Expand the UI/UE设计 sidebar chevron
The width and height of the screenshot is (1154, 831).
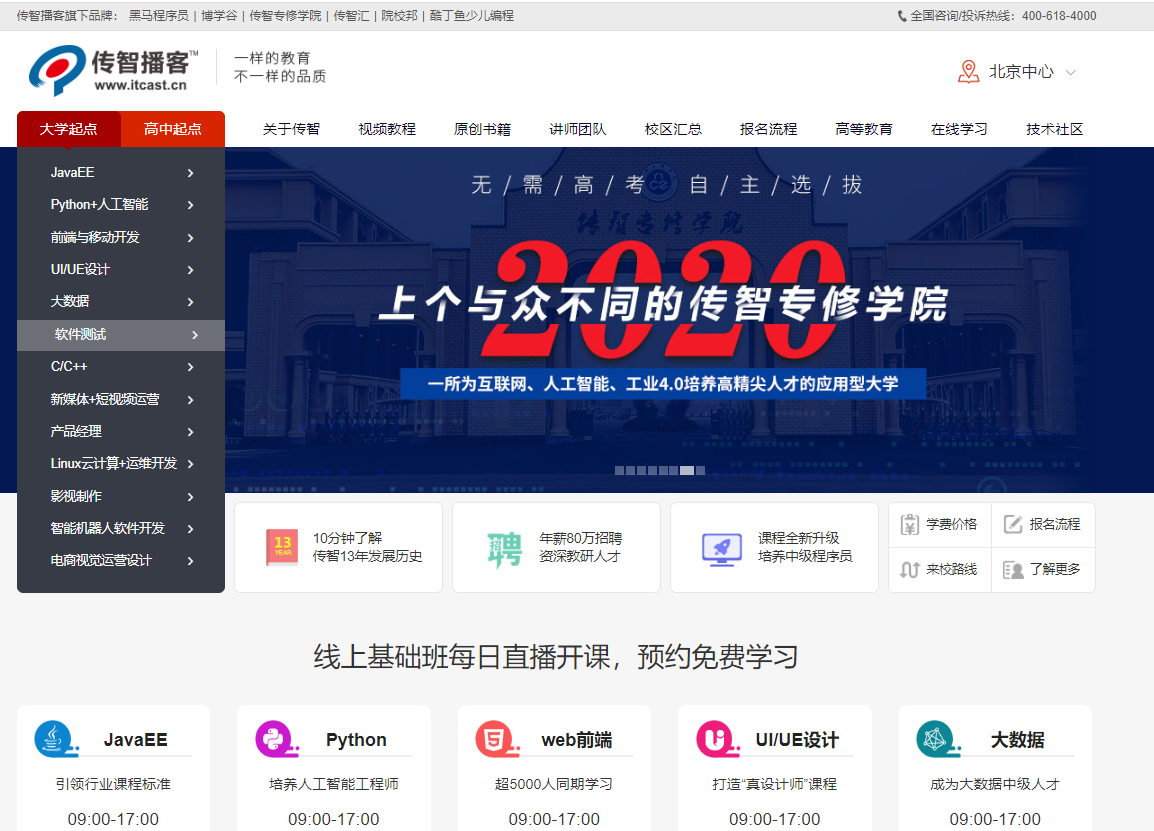(191, 270)
